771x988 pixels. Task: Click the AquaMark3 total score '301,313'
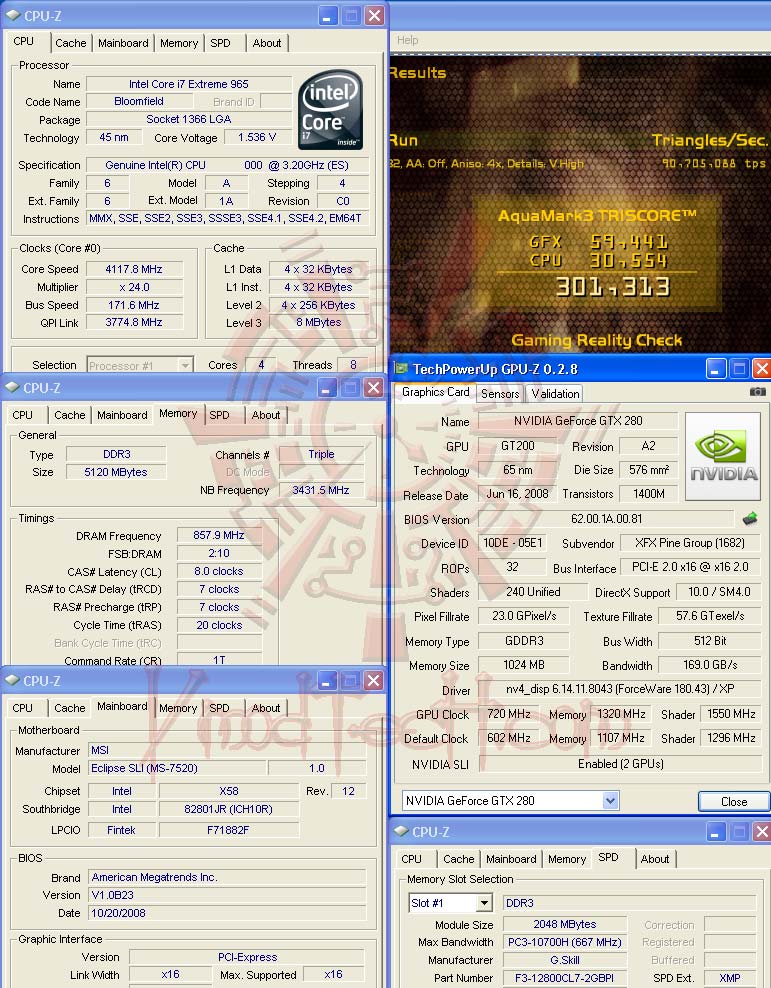pyautogui.click(x=613, y=287)
